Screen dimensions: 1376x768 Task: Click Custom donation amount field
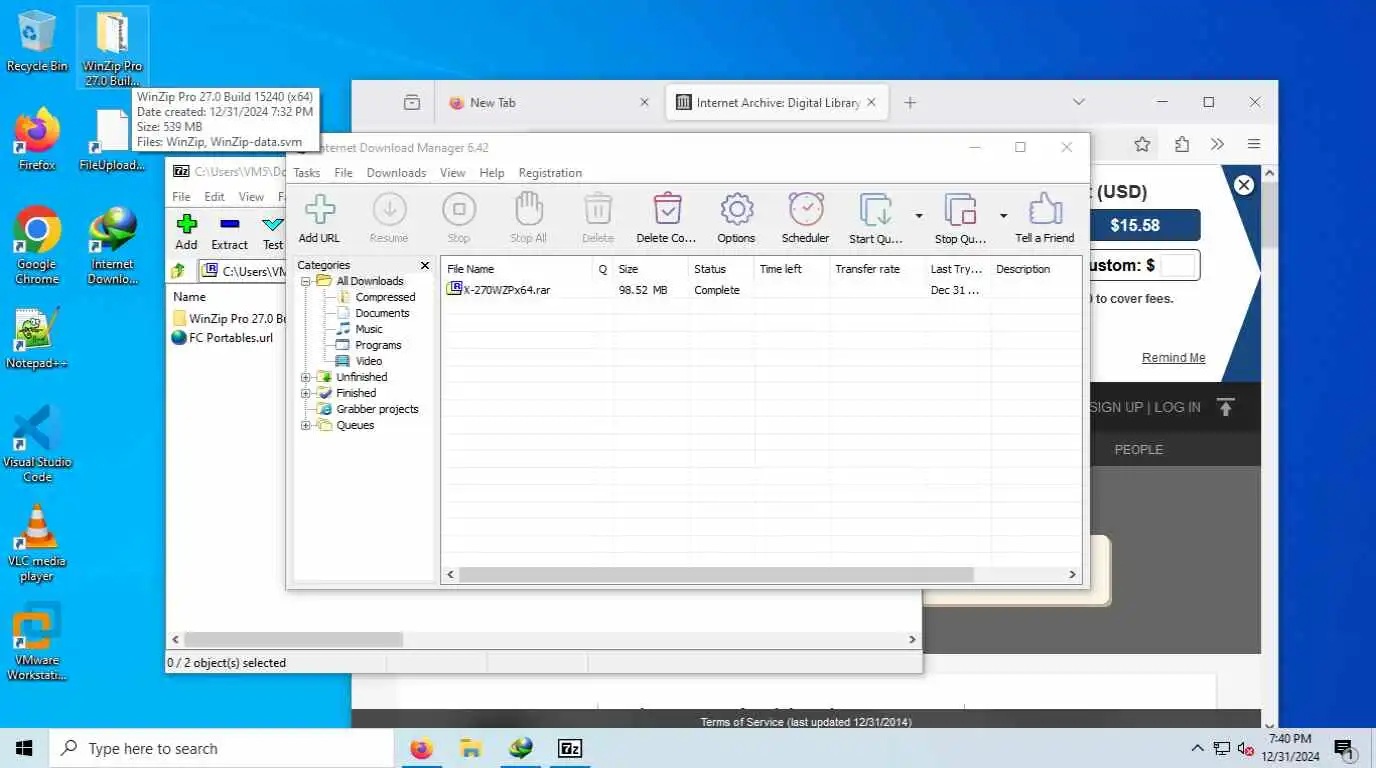[1178, 265]
